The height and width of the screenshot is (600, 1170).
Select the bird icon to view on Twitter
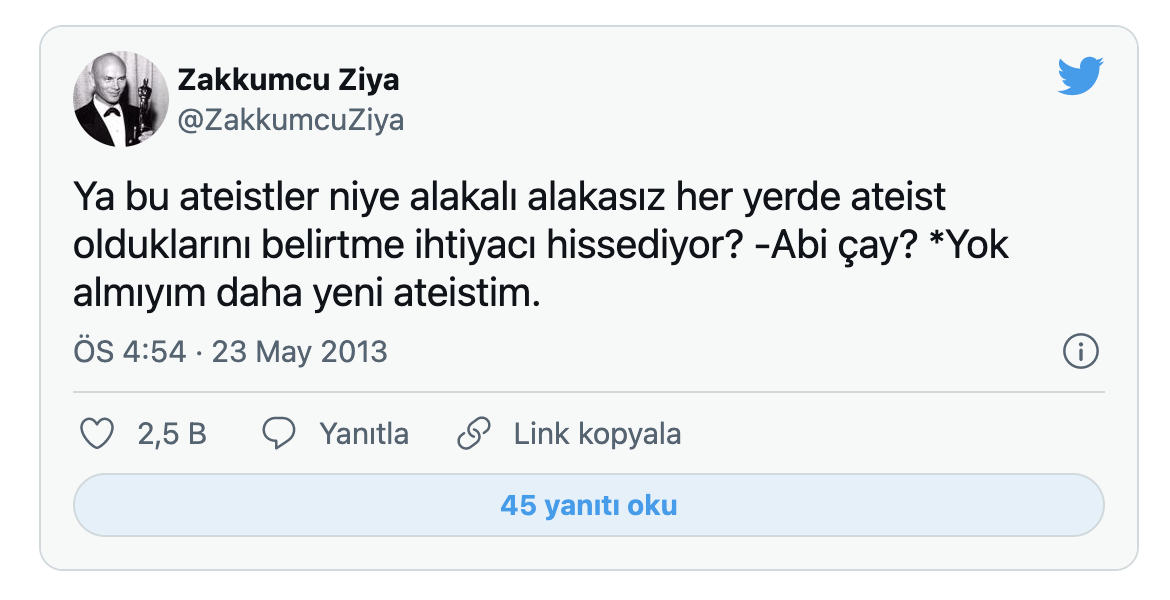tap(1080, 73)
